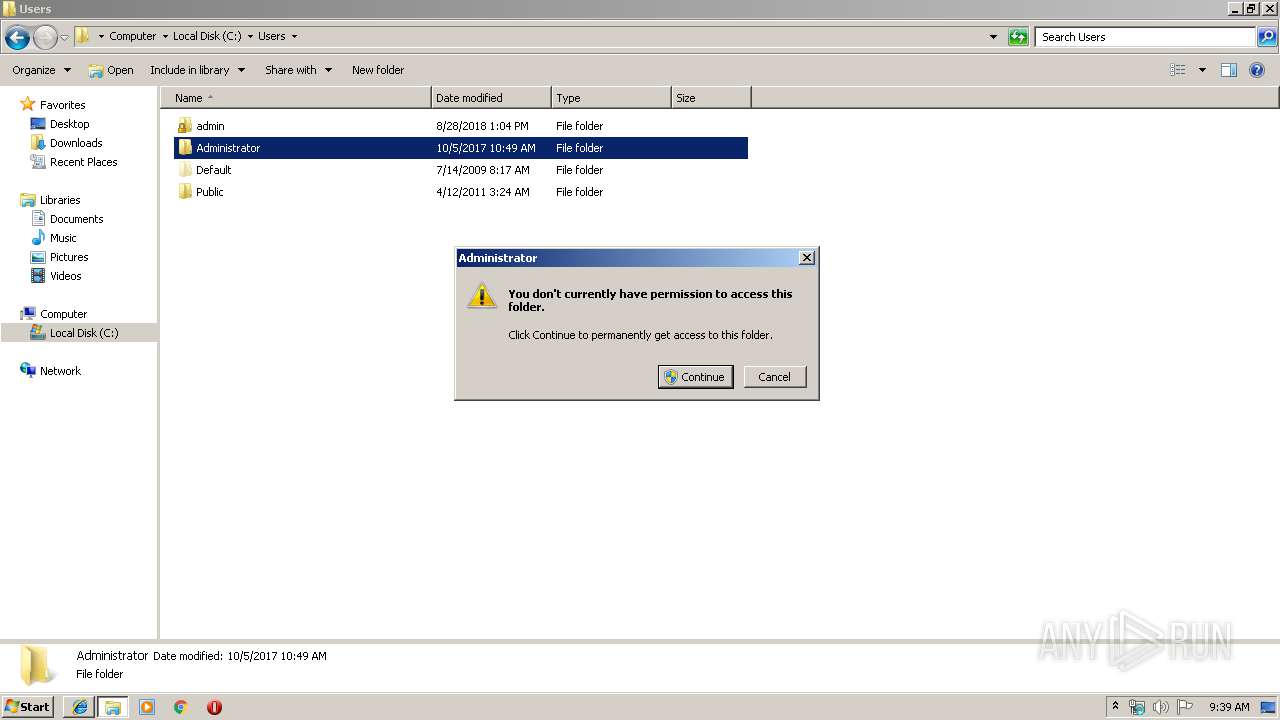Expand the arrow after Users in address bar

point(294,36)
